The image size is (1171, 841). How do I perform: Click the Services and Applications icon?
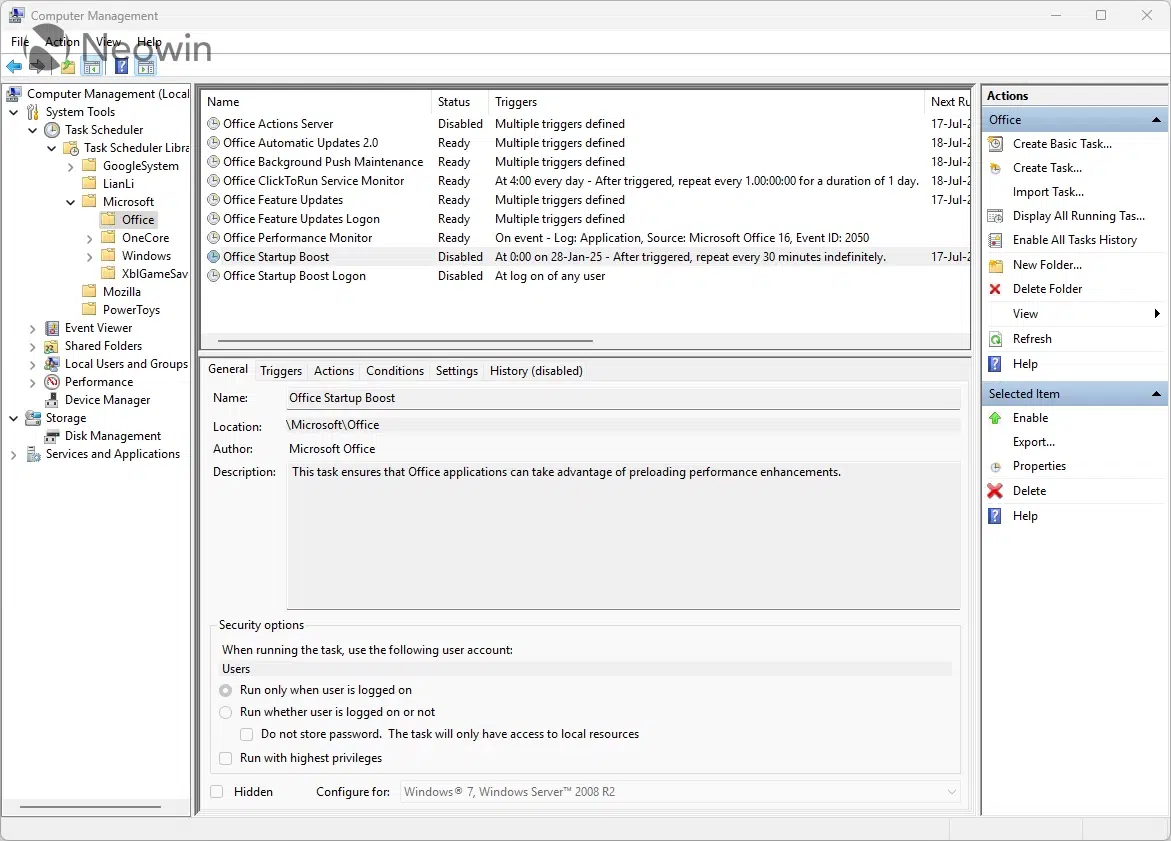click(34, 454)
